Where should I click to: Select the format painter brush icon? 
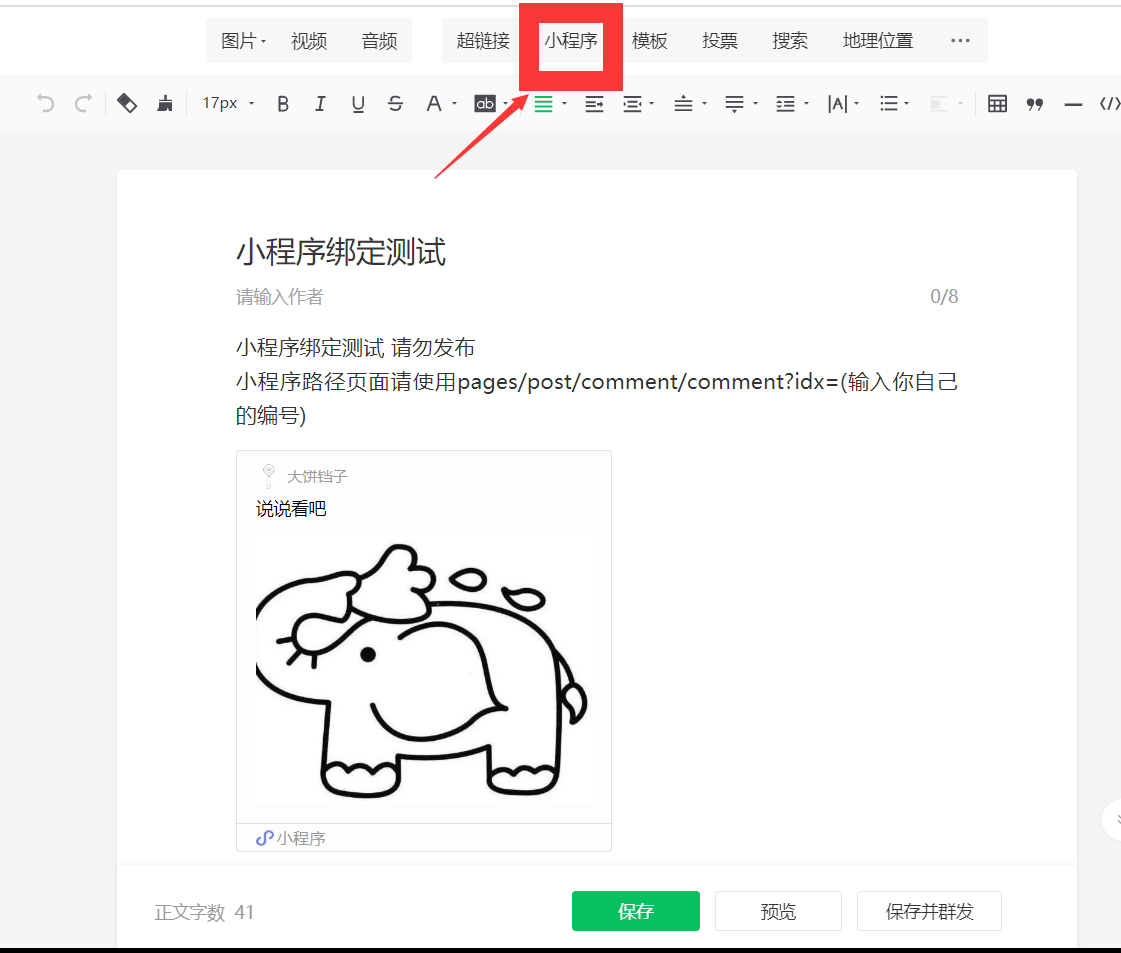click(164, 104)
